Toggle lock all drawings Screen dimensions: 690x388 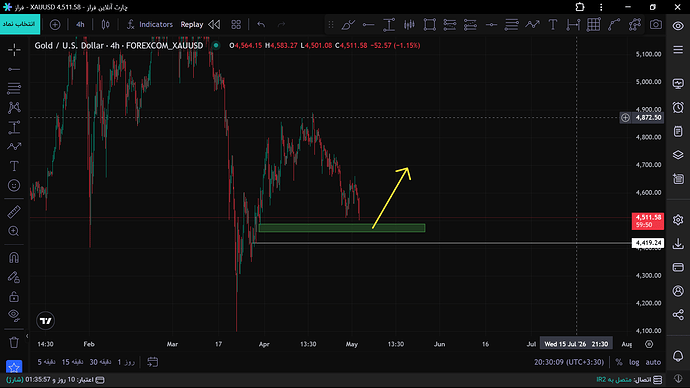(x=14, y=296)
